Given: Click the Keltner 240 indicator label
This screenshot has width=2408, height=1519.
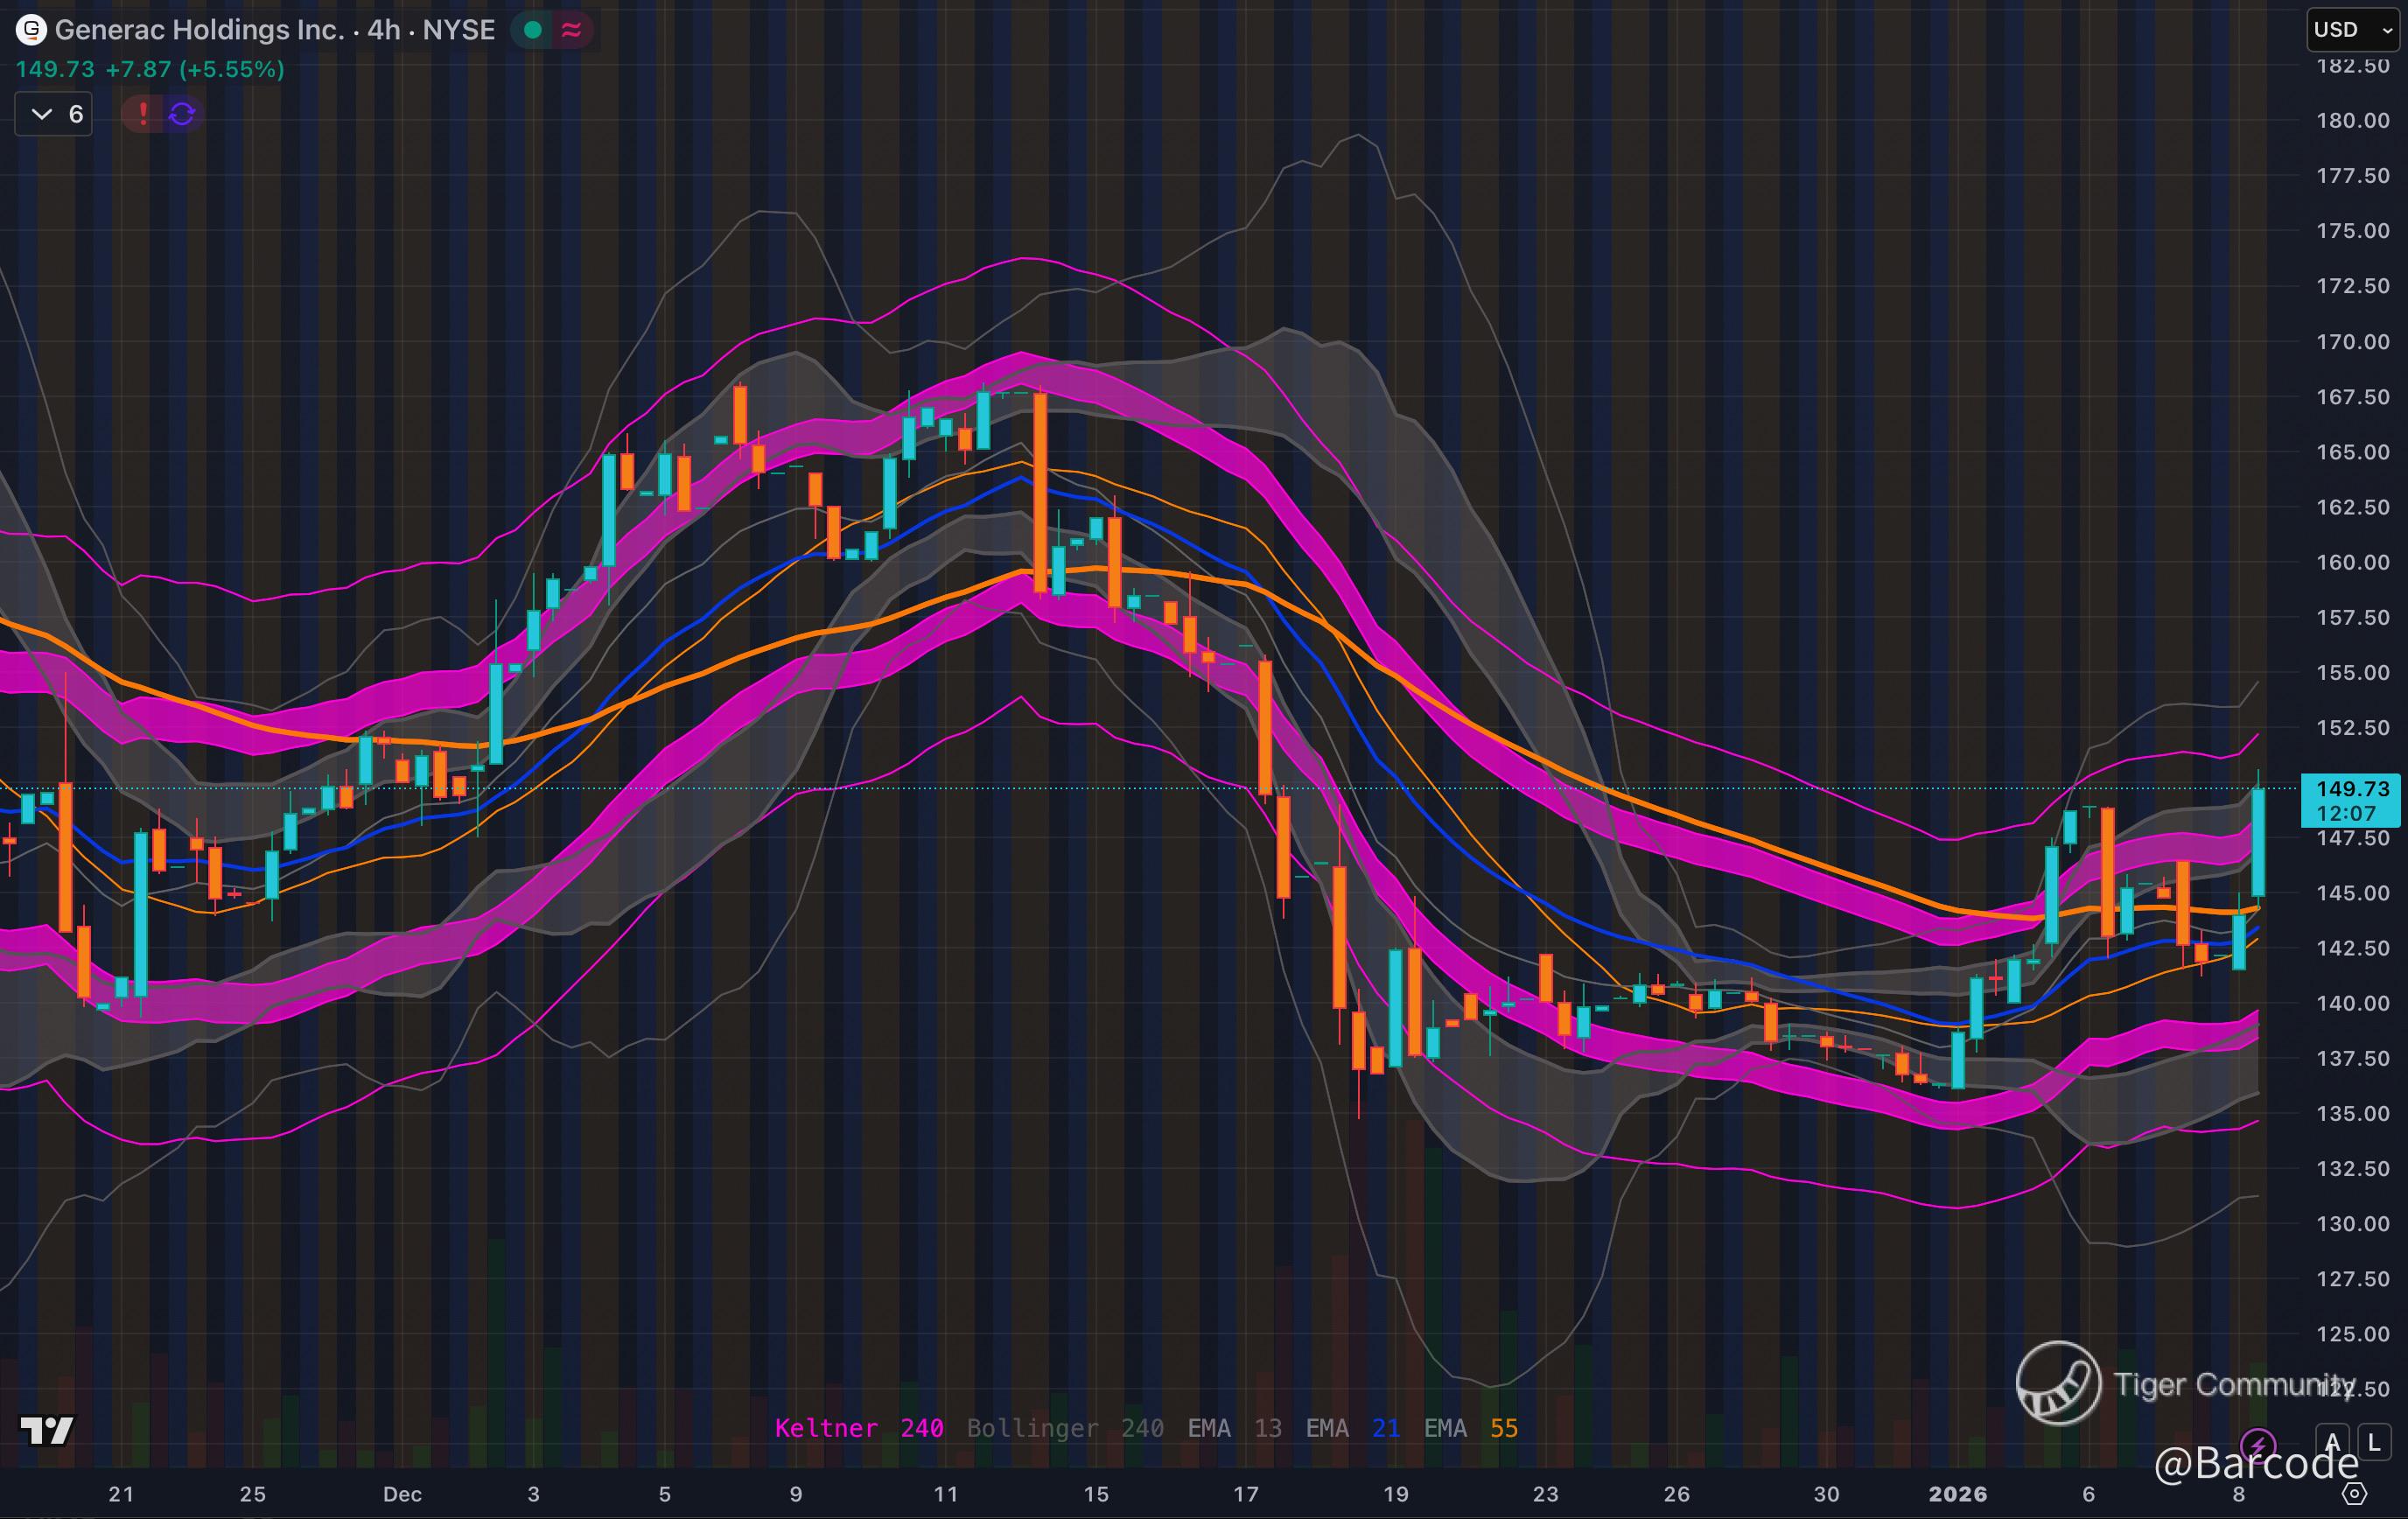Looking at the screenshot, I should [x=858, y=1428].
